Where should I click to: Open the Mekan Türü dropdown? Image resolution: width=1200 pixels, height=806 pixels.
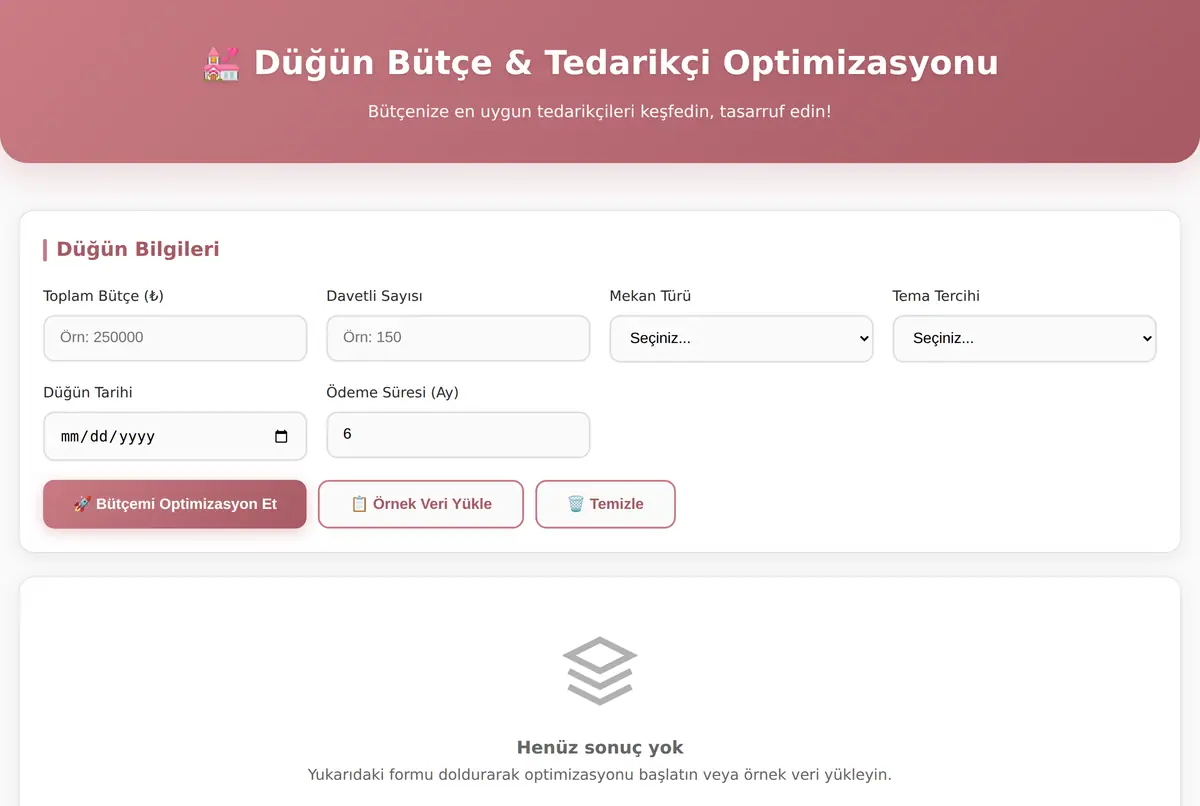(741, 339)
